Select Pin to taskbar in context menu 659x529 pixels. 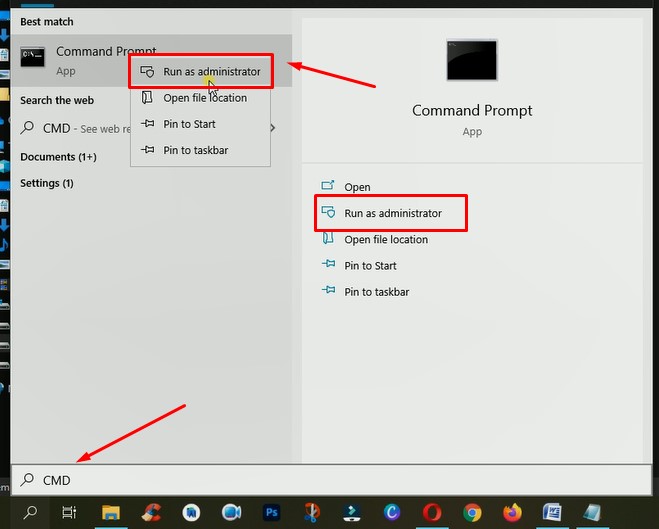coord(200,150)
